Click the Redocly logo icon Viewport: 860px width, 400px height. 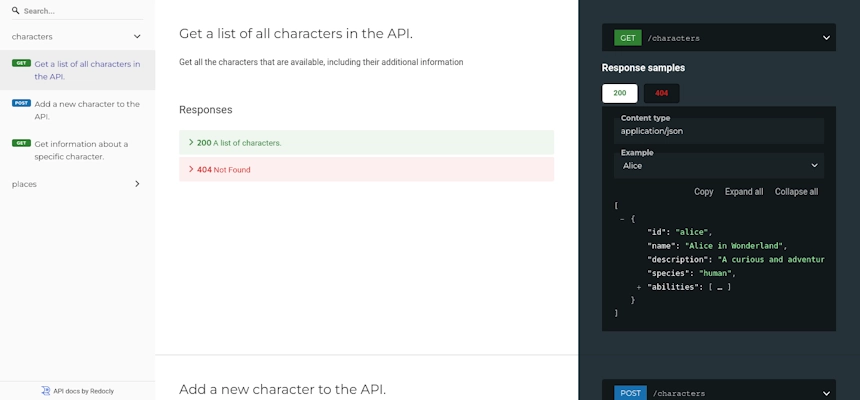click(x=46, y=391)
